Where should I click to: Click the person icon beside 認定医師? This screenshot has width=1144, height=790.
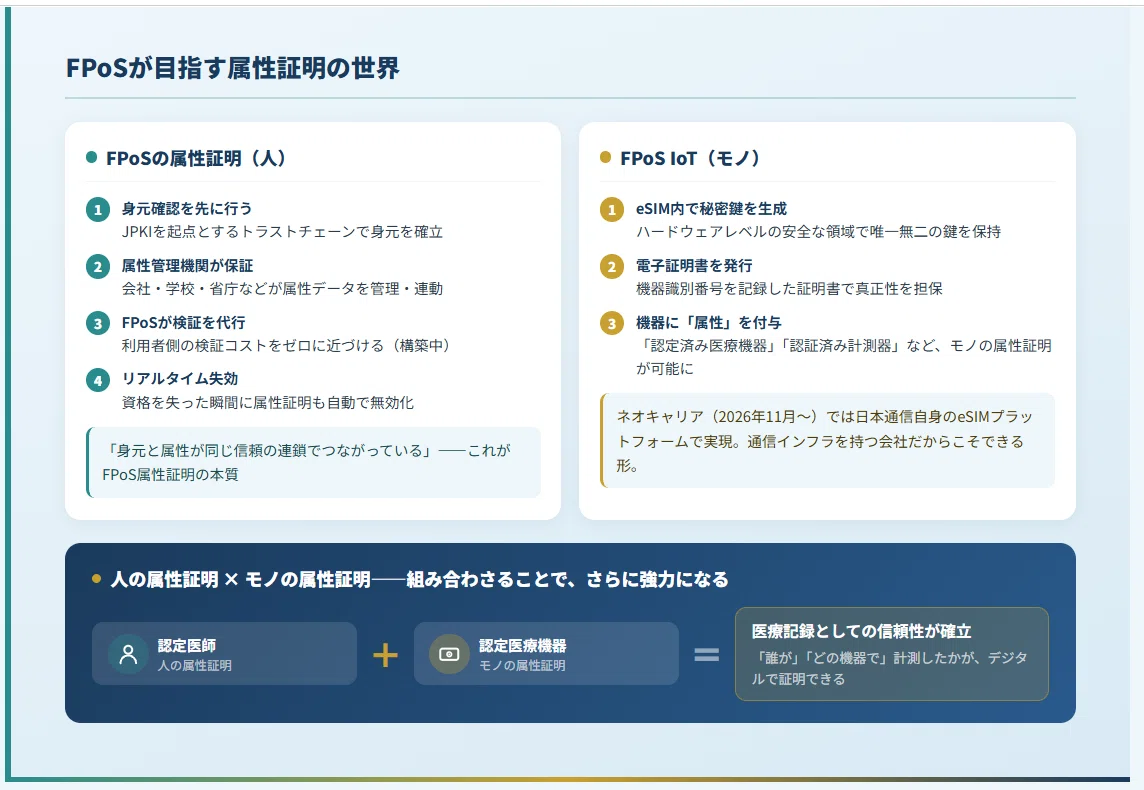click(x=128, y=654)
